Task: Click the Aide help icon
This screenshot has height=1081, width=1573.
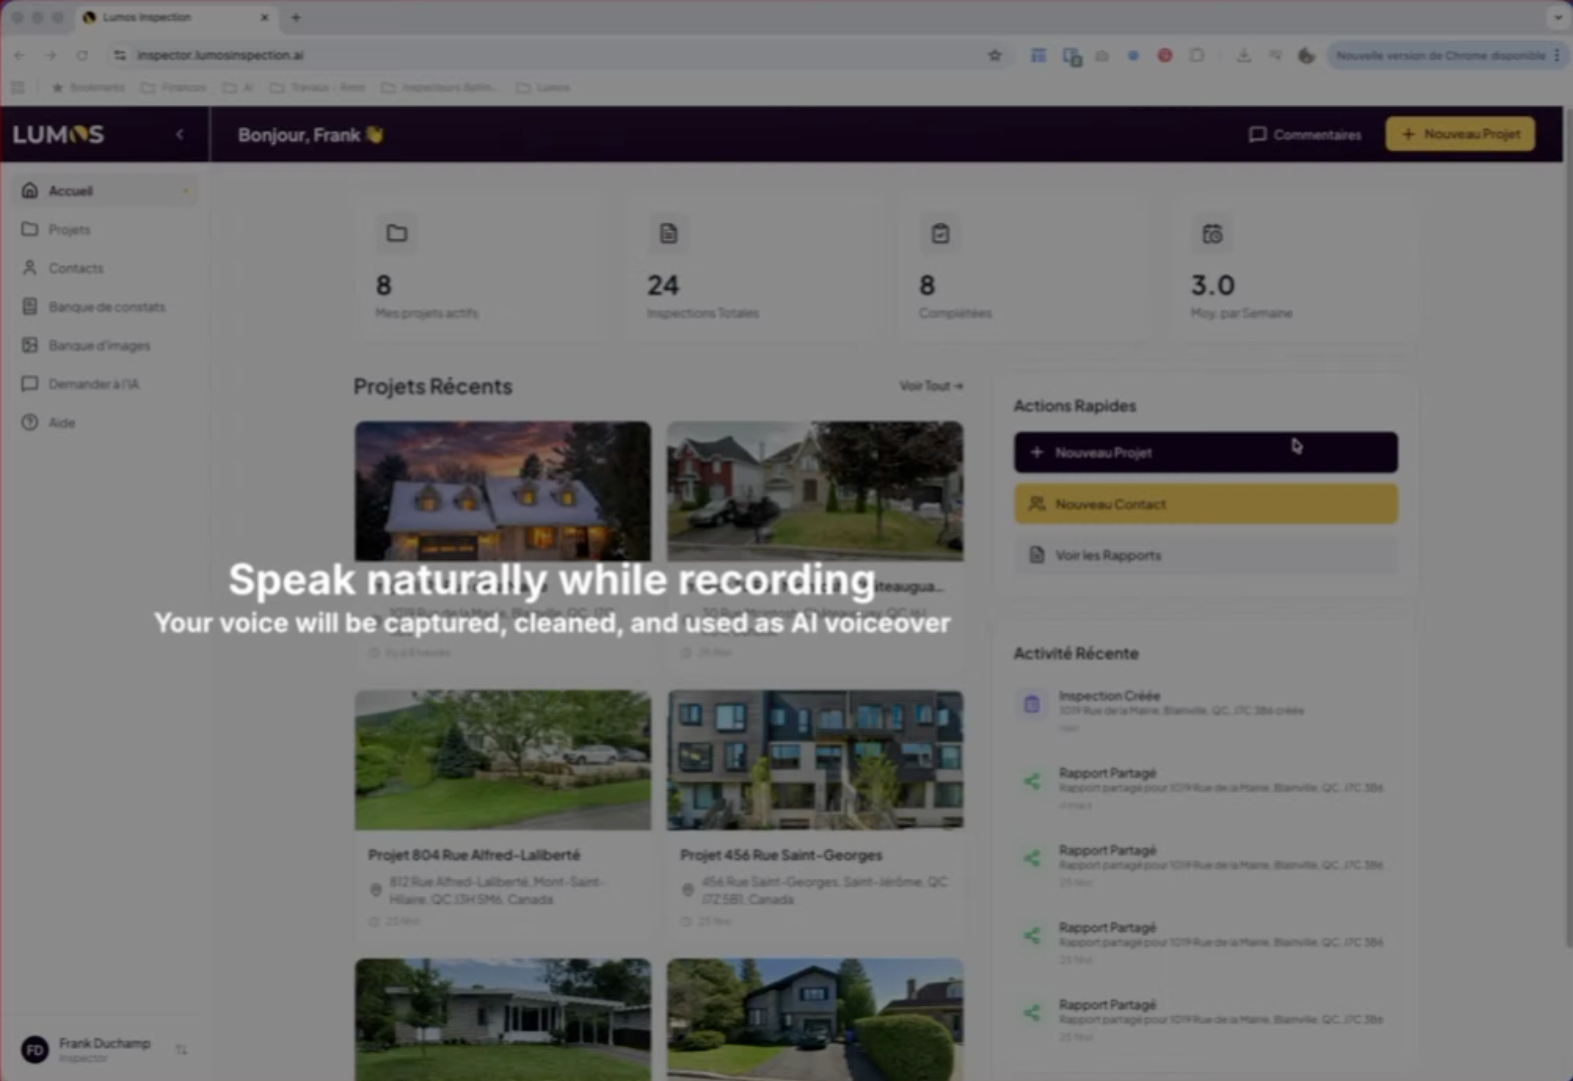Action: tap(30, 422)
